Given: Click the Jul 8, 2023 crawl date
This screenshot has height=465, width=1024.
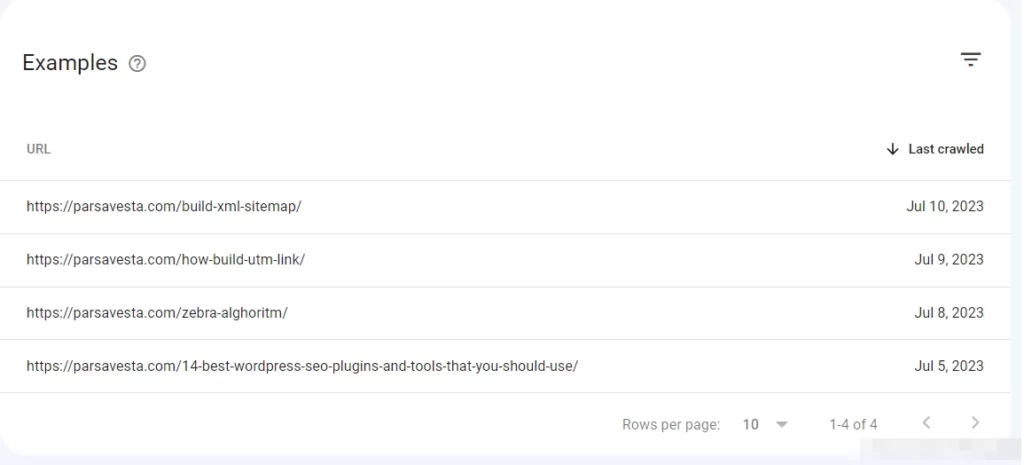Looking at the screenshot, I should tap(948, 313).
